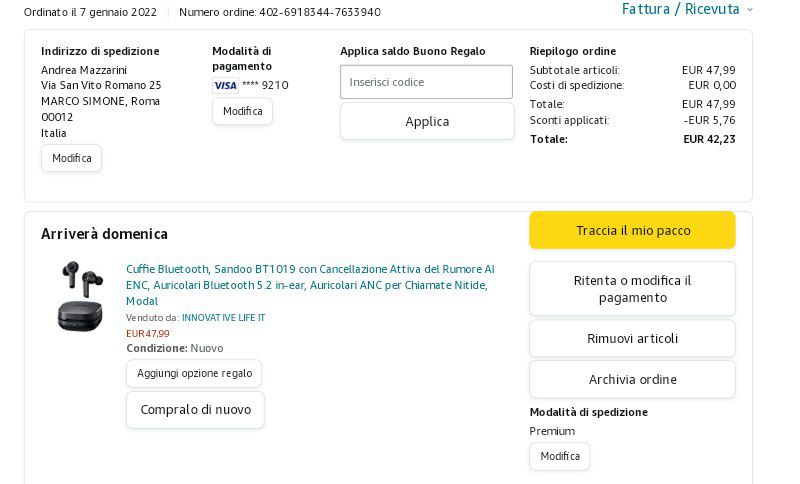Click Rimuovi articoli button
This screenshot has height=484, width=800.
[x=632, y=338]
